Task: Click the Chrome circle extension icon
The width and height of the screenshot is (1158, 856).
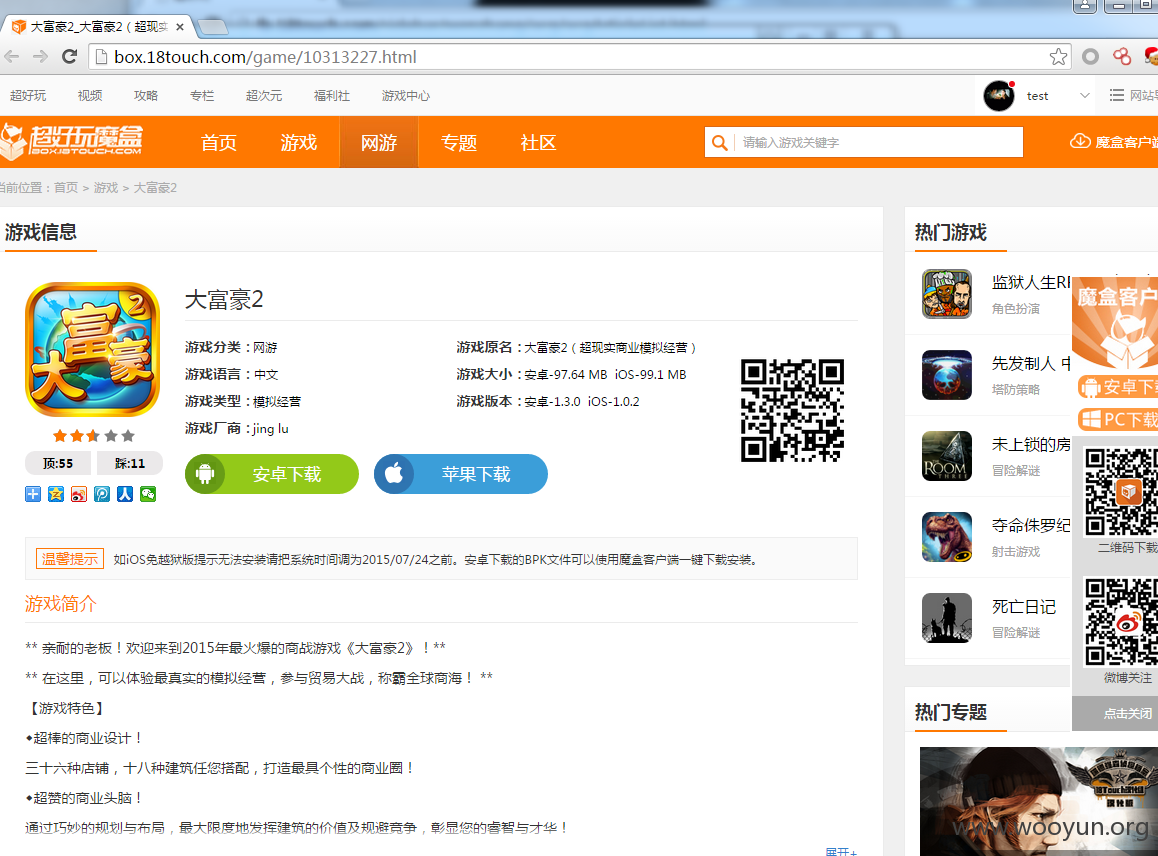Action: click(x=1090, y=57)
